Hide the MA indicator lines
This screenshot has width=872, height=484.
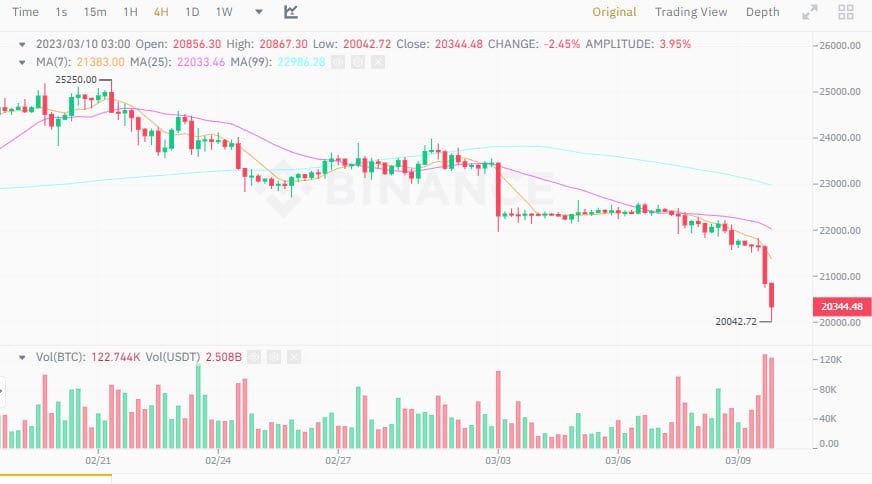[337, 62]
